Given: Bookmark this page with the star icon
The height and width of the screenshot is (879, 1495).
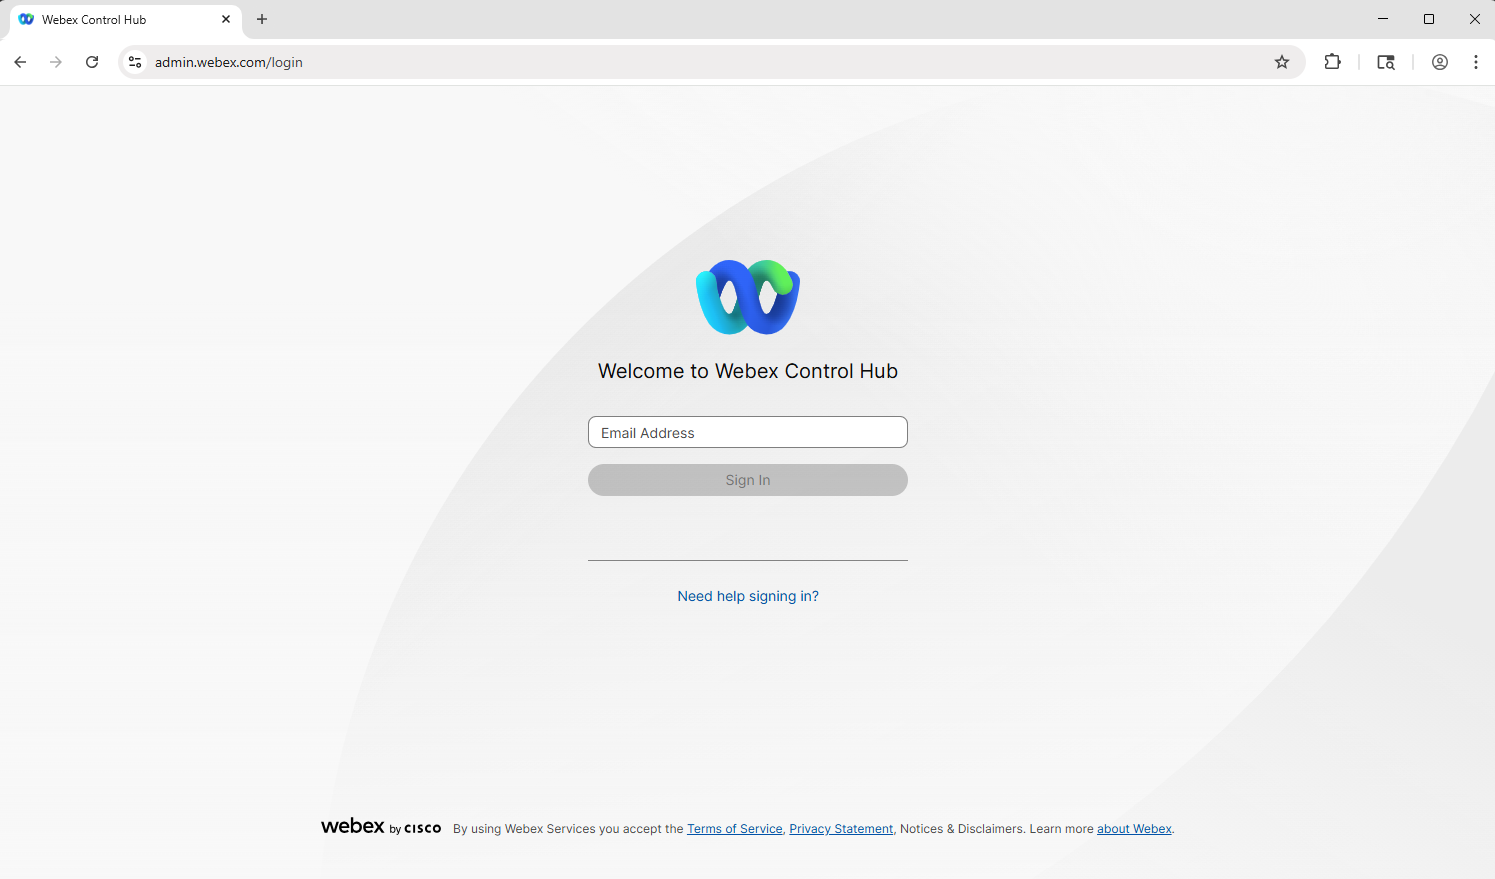Looking at the screenshot, I should pyautogui.click(x=1282, y=62).
